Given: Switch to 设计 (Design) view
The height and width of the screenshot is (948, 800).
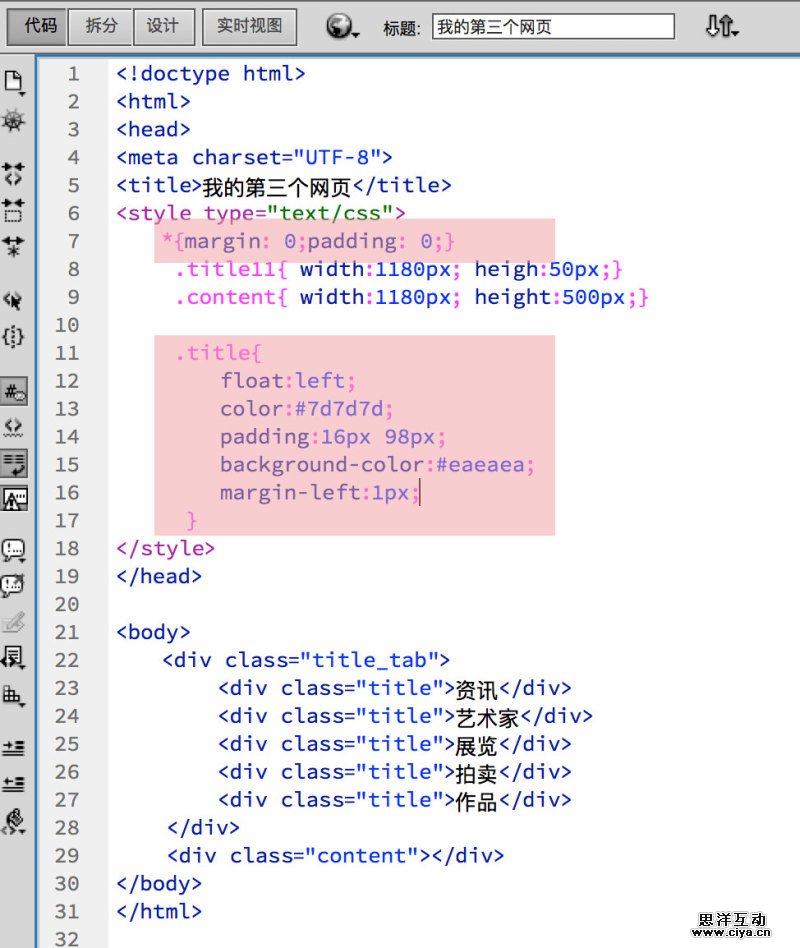Looking at the screenshot, I should click(x=162, y=27).
